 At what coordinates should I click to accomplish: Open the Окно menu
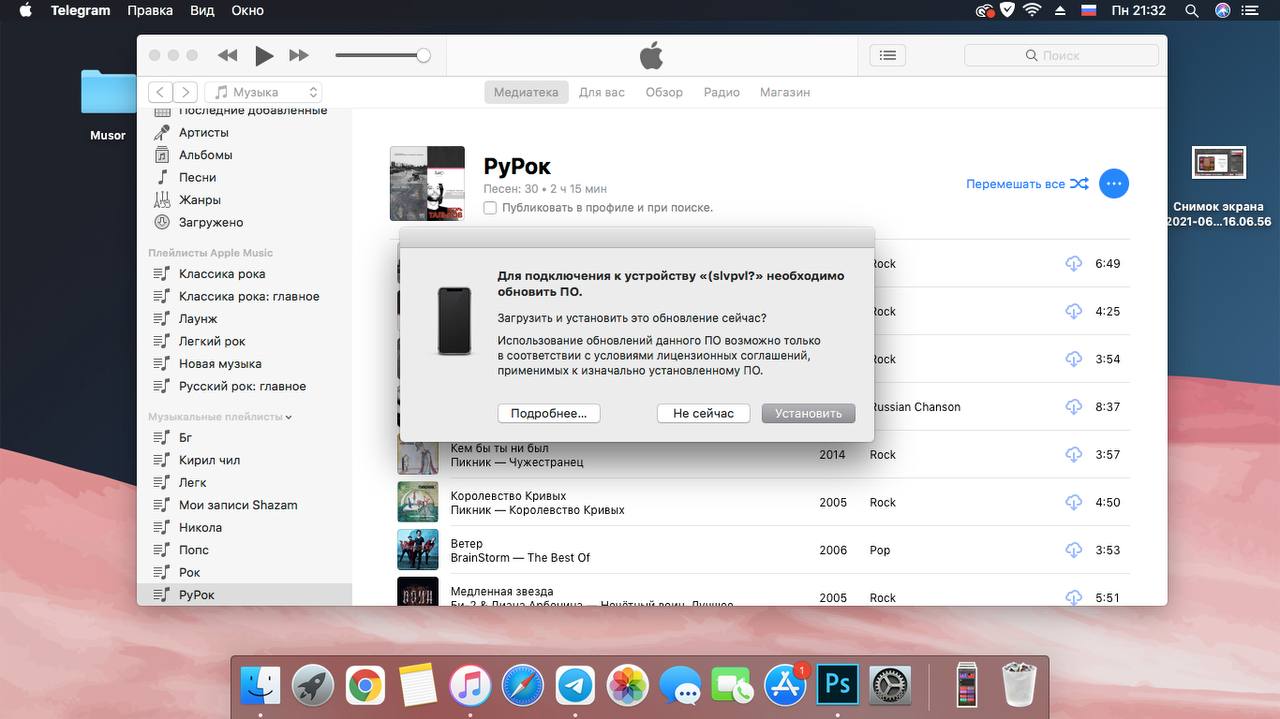[x=247, y=11]
